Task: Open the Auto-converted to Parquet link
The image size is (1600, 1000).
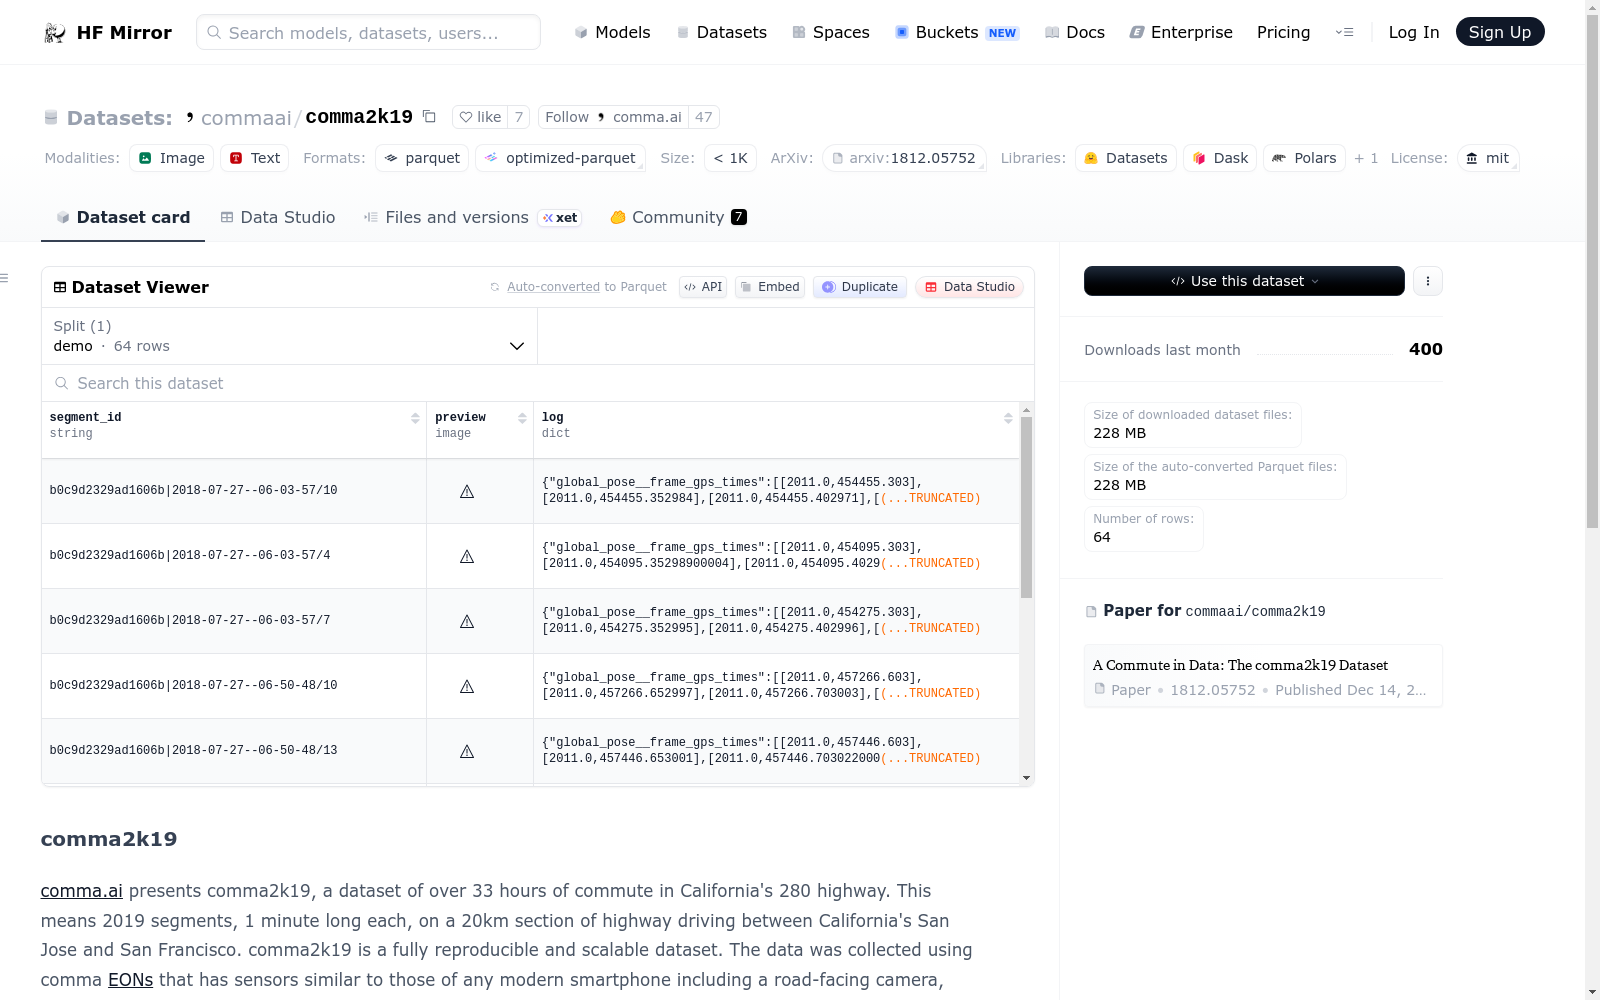Action: pyautogui.click(x=586, y=287)
